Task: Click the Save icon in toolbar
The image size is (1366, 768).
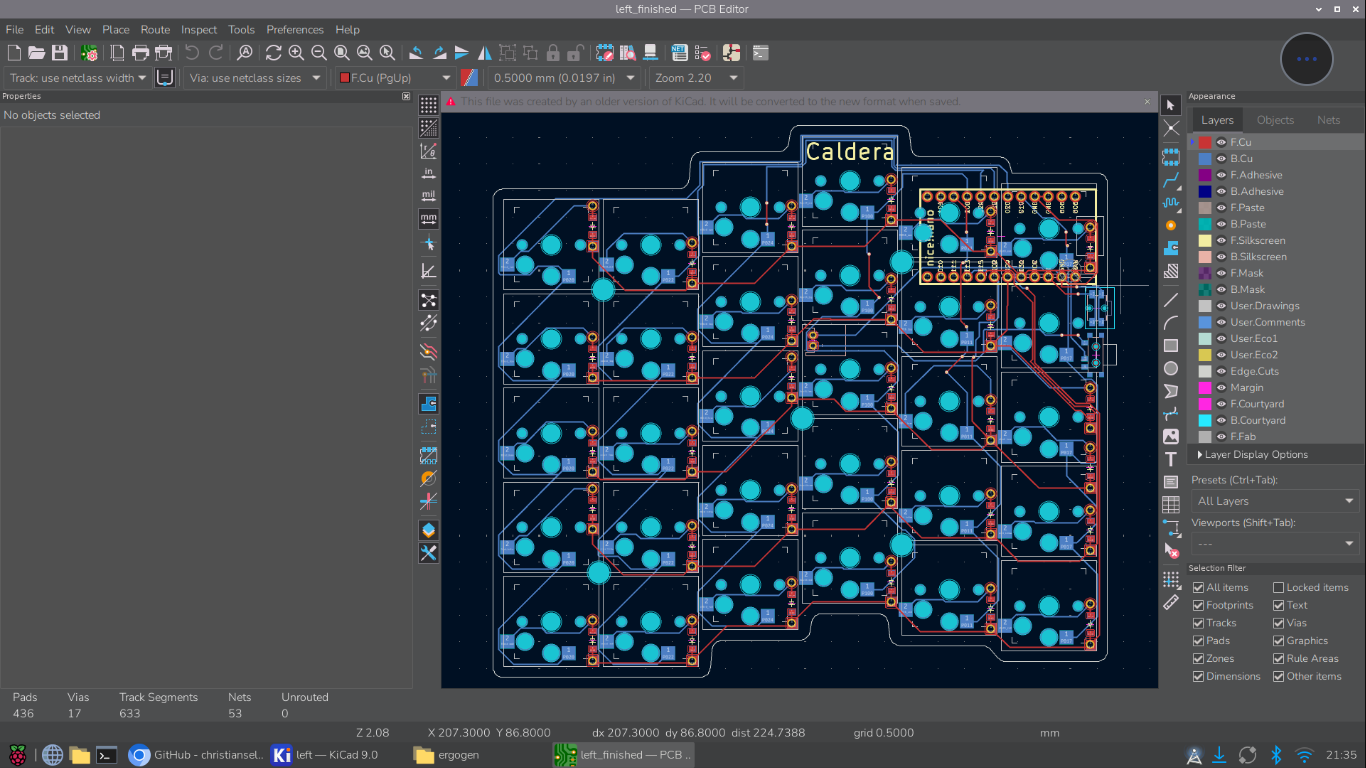Action: point(60,53)
